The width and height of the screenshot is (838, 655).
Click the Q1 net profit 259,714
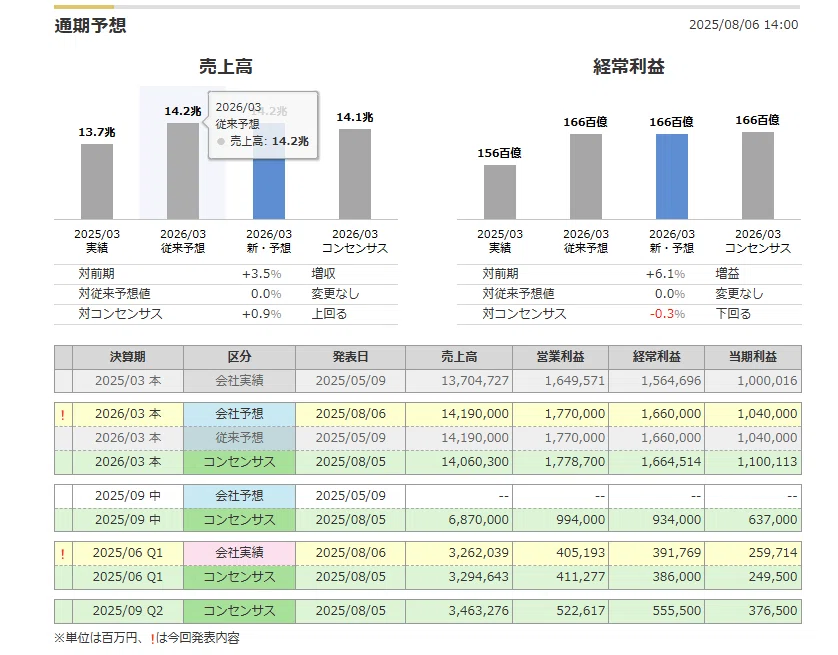point(773,553)
